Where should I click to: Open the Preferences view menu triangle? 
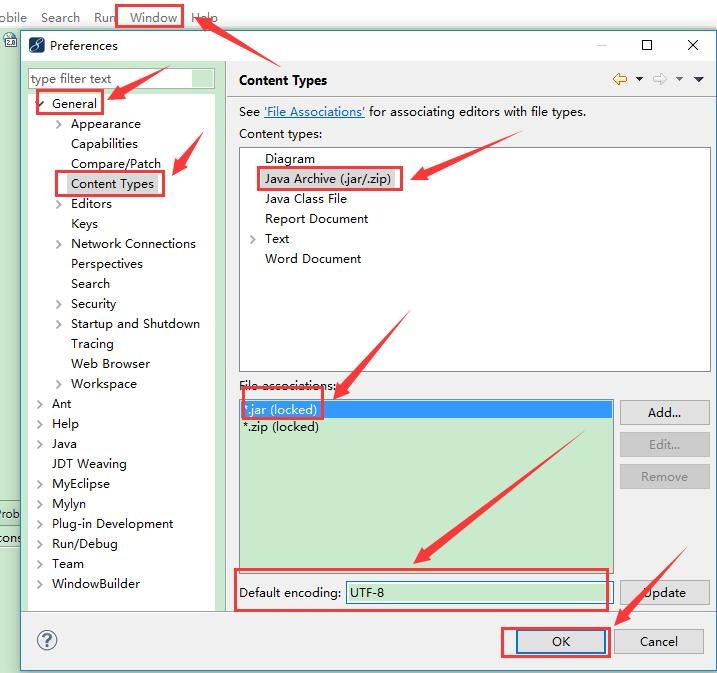[698, 79]
